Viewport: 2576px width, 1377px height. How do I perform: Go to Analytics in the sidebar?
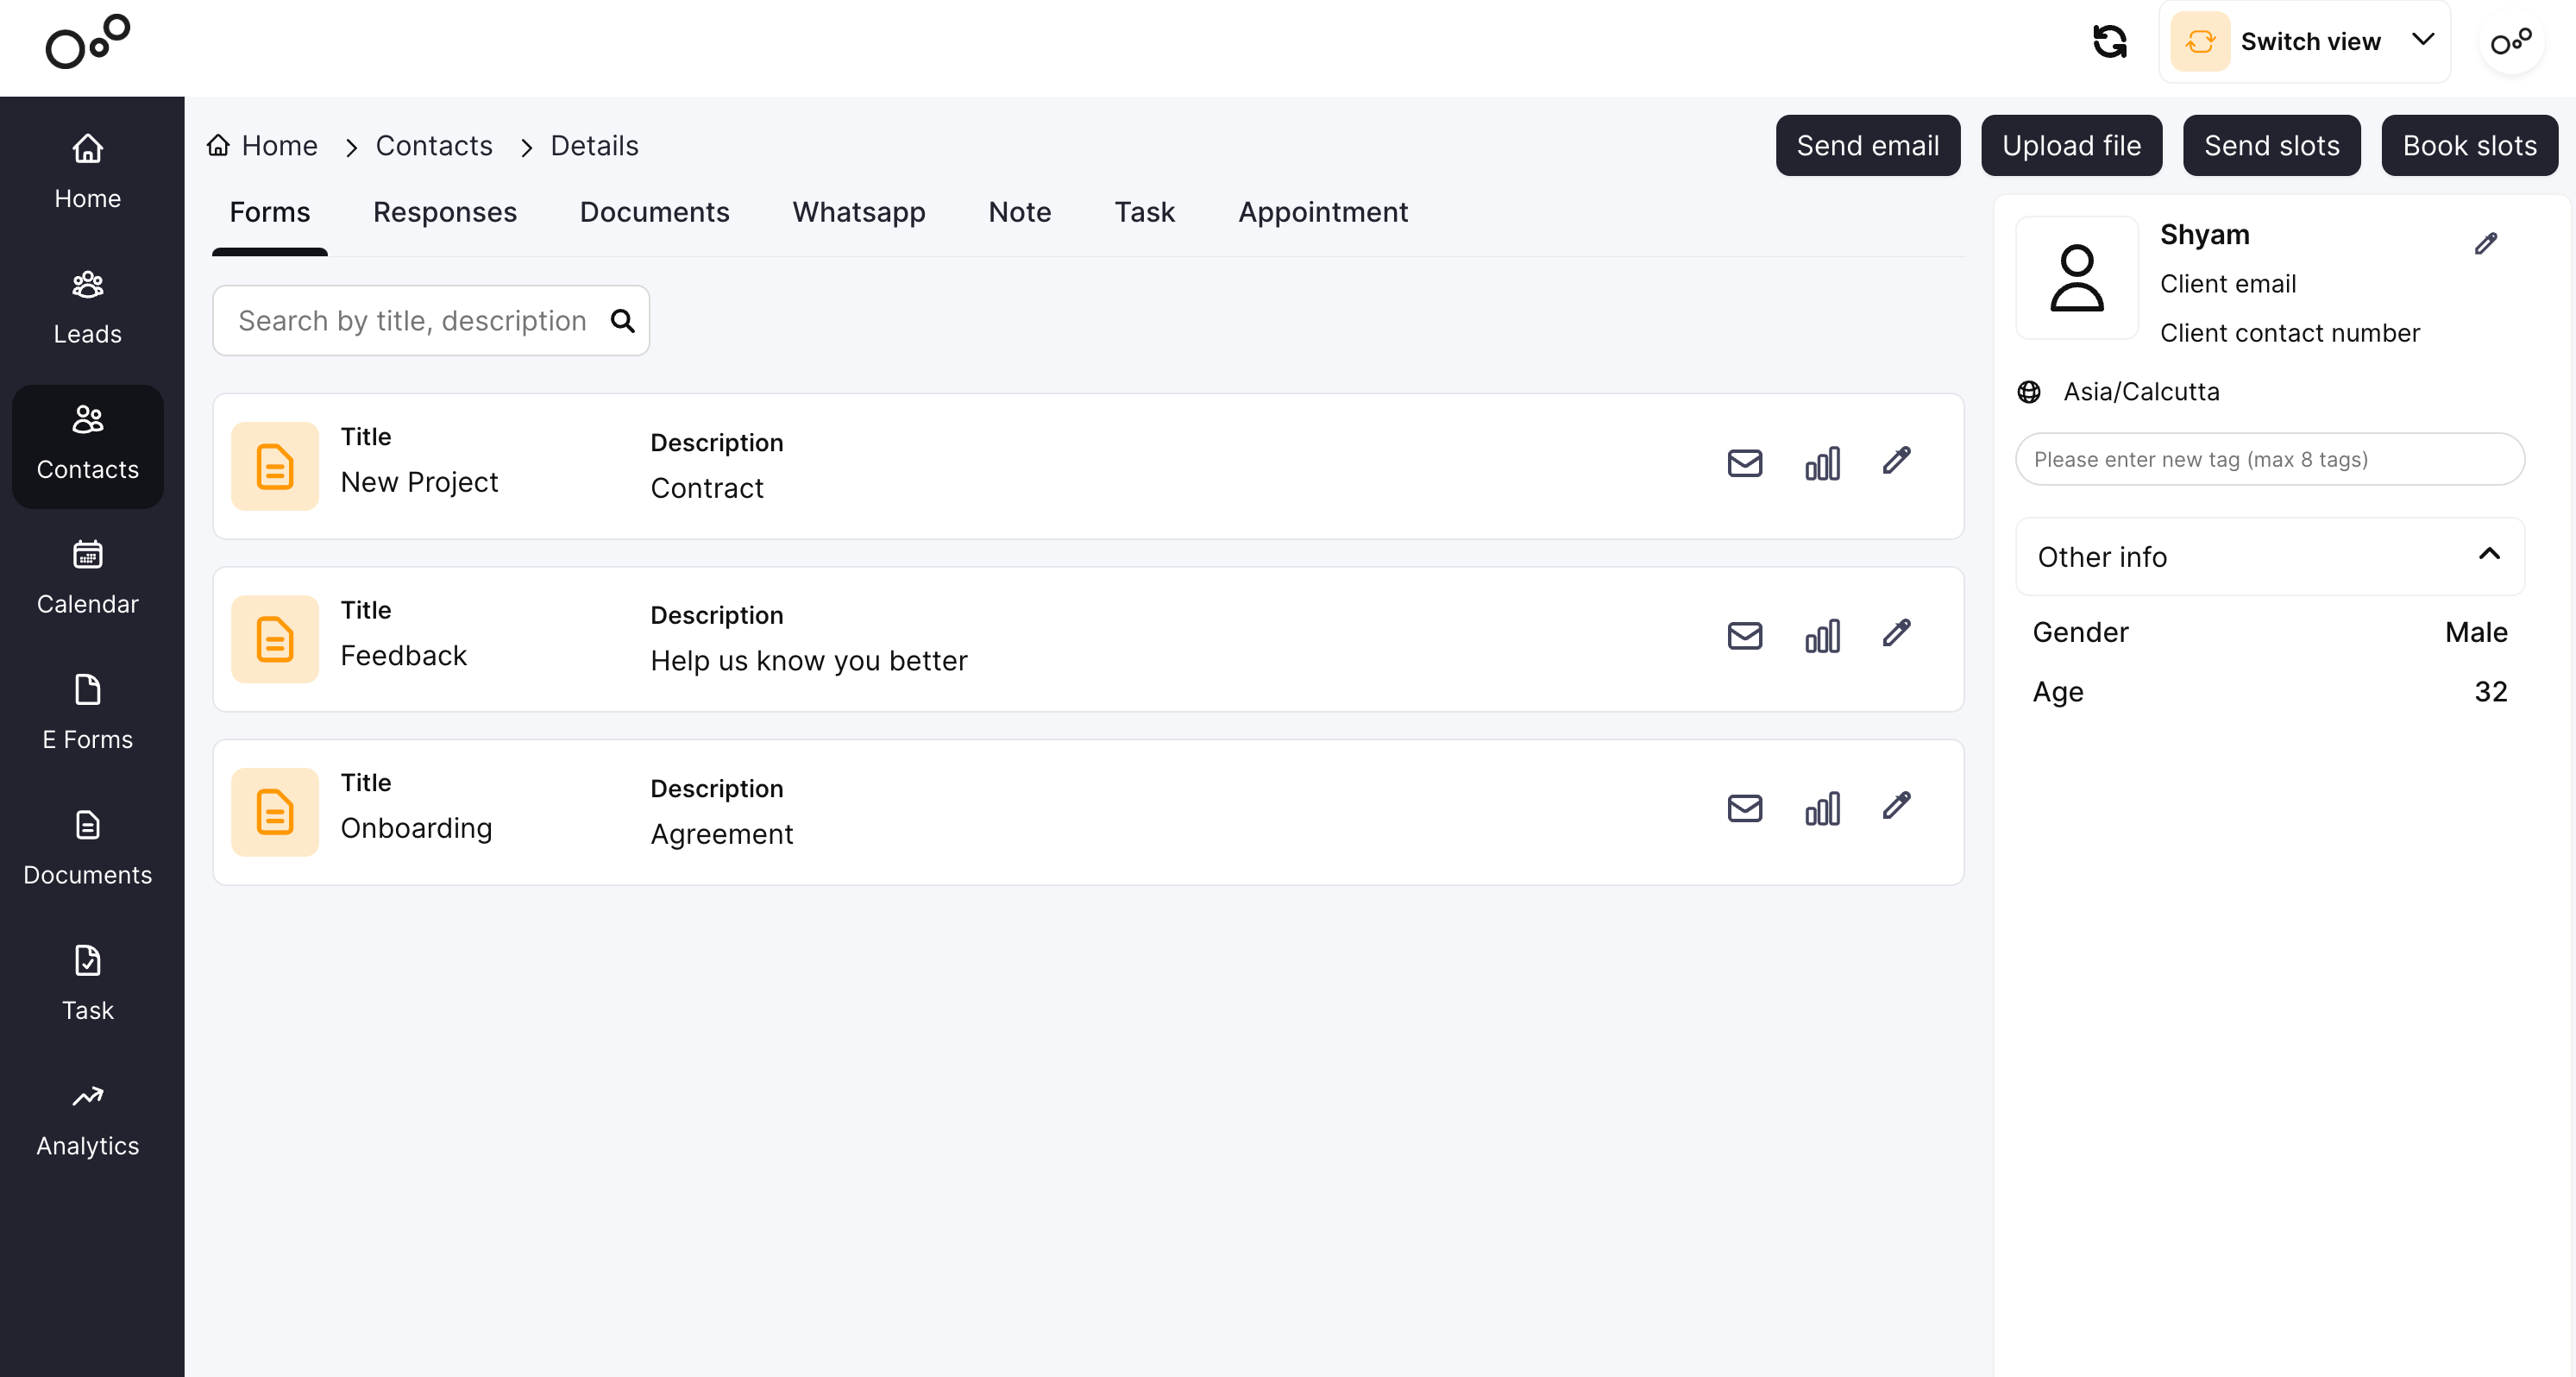[x=88, y=1120]
